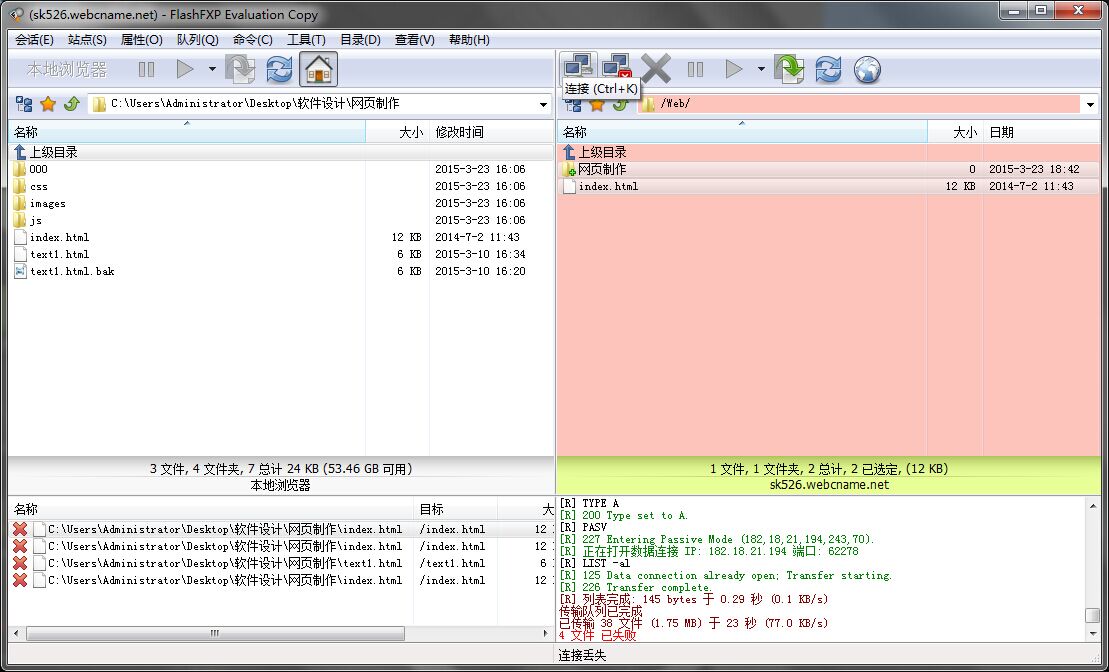Refresh the remote /Web/ listing
The height and width of the screenshot is (672, 1109).
(828, 69)
